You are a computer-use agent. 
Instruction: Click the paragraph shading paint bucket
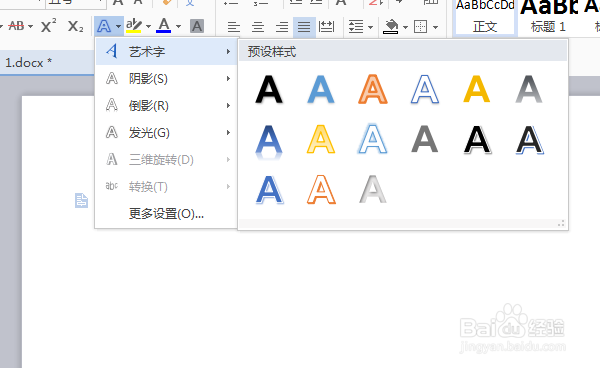391,27
